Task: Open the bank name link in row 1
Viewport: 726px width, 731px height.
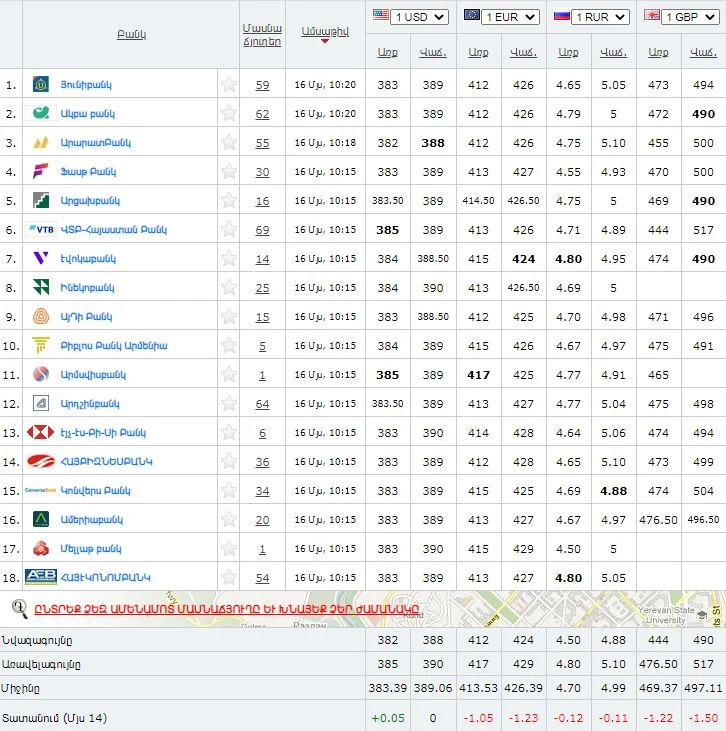Action: click(86, 84)
